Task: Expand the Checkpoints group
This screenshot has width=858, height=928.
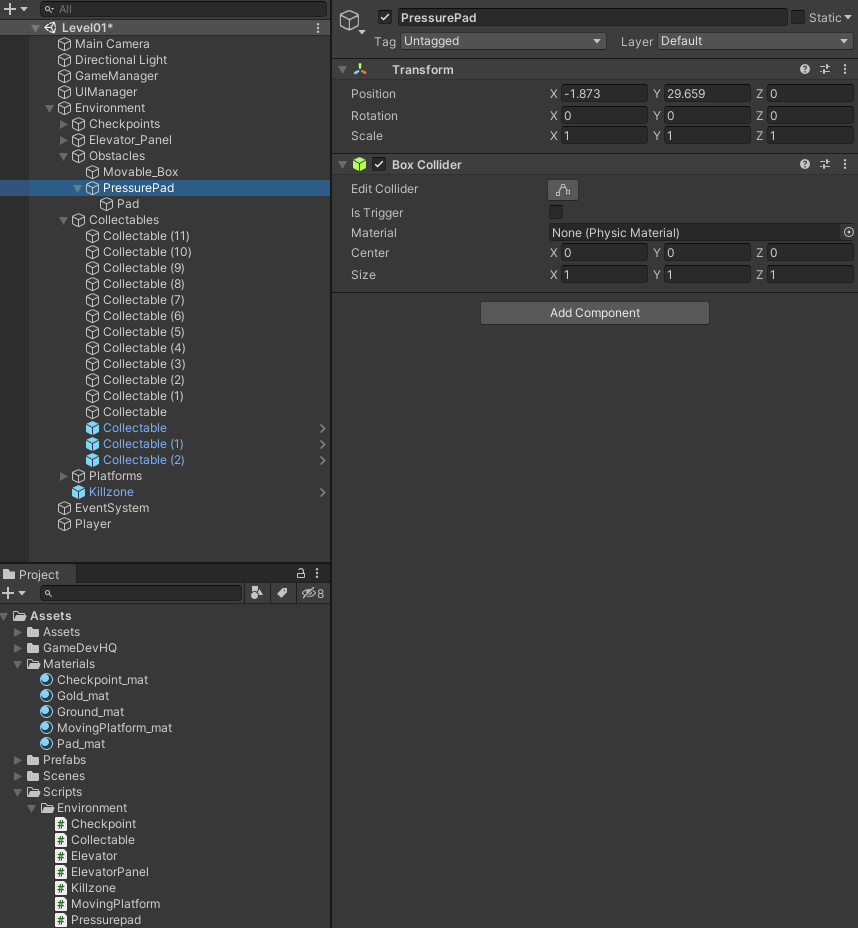Action: (63, 124)
